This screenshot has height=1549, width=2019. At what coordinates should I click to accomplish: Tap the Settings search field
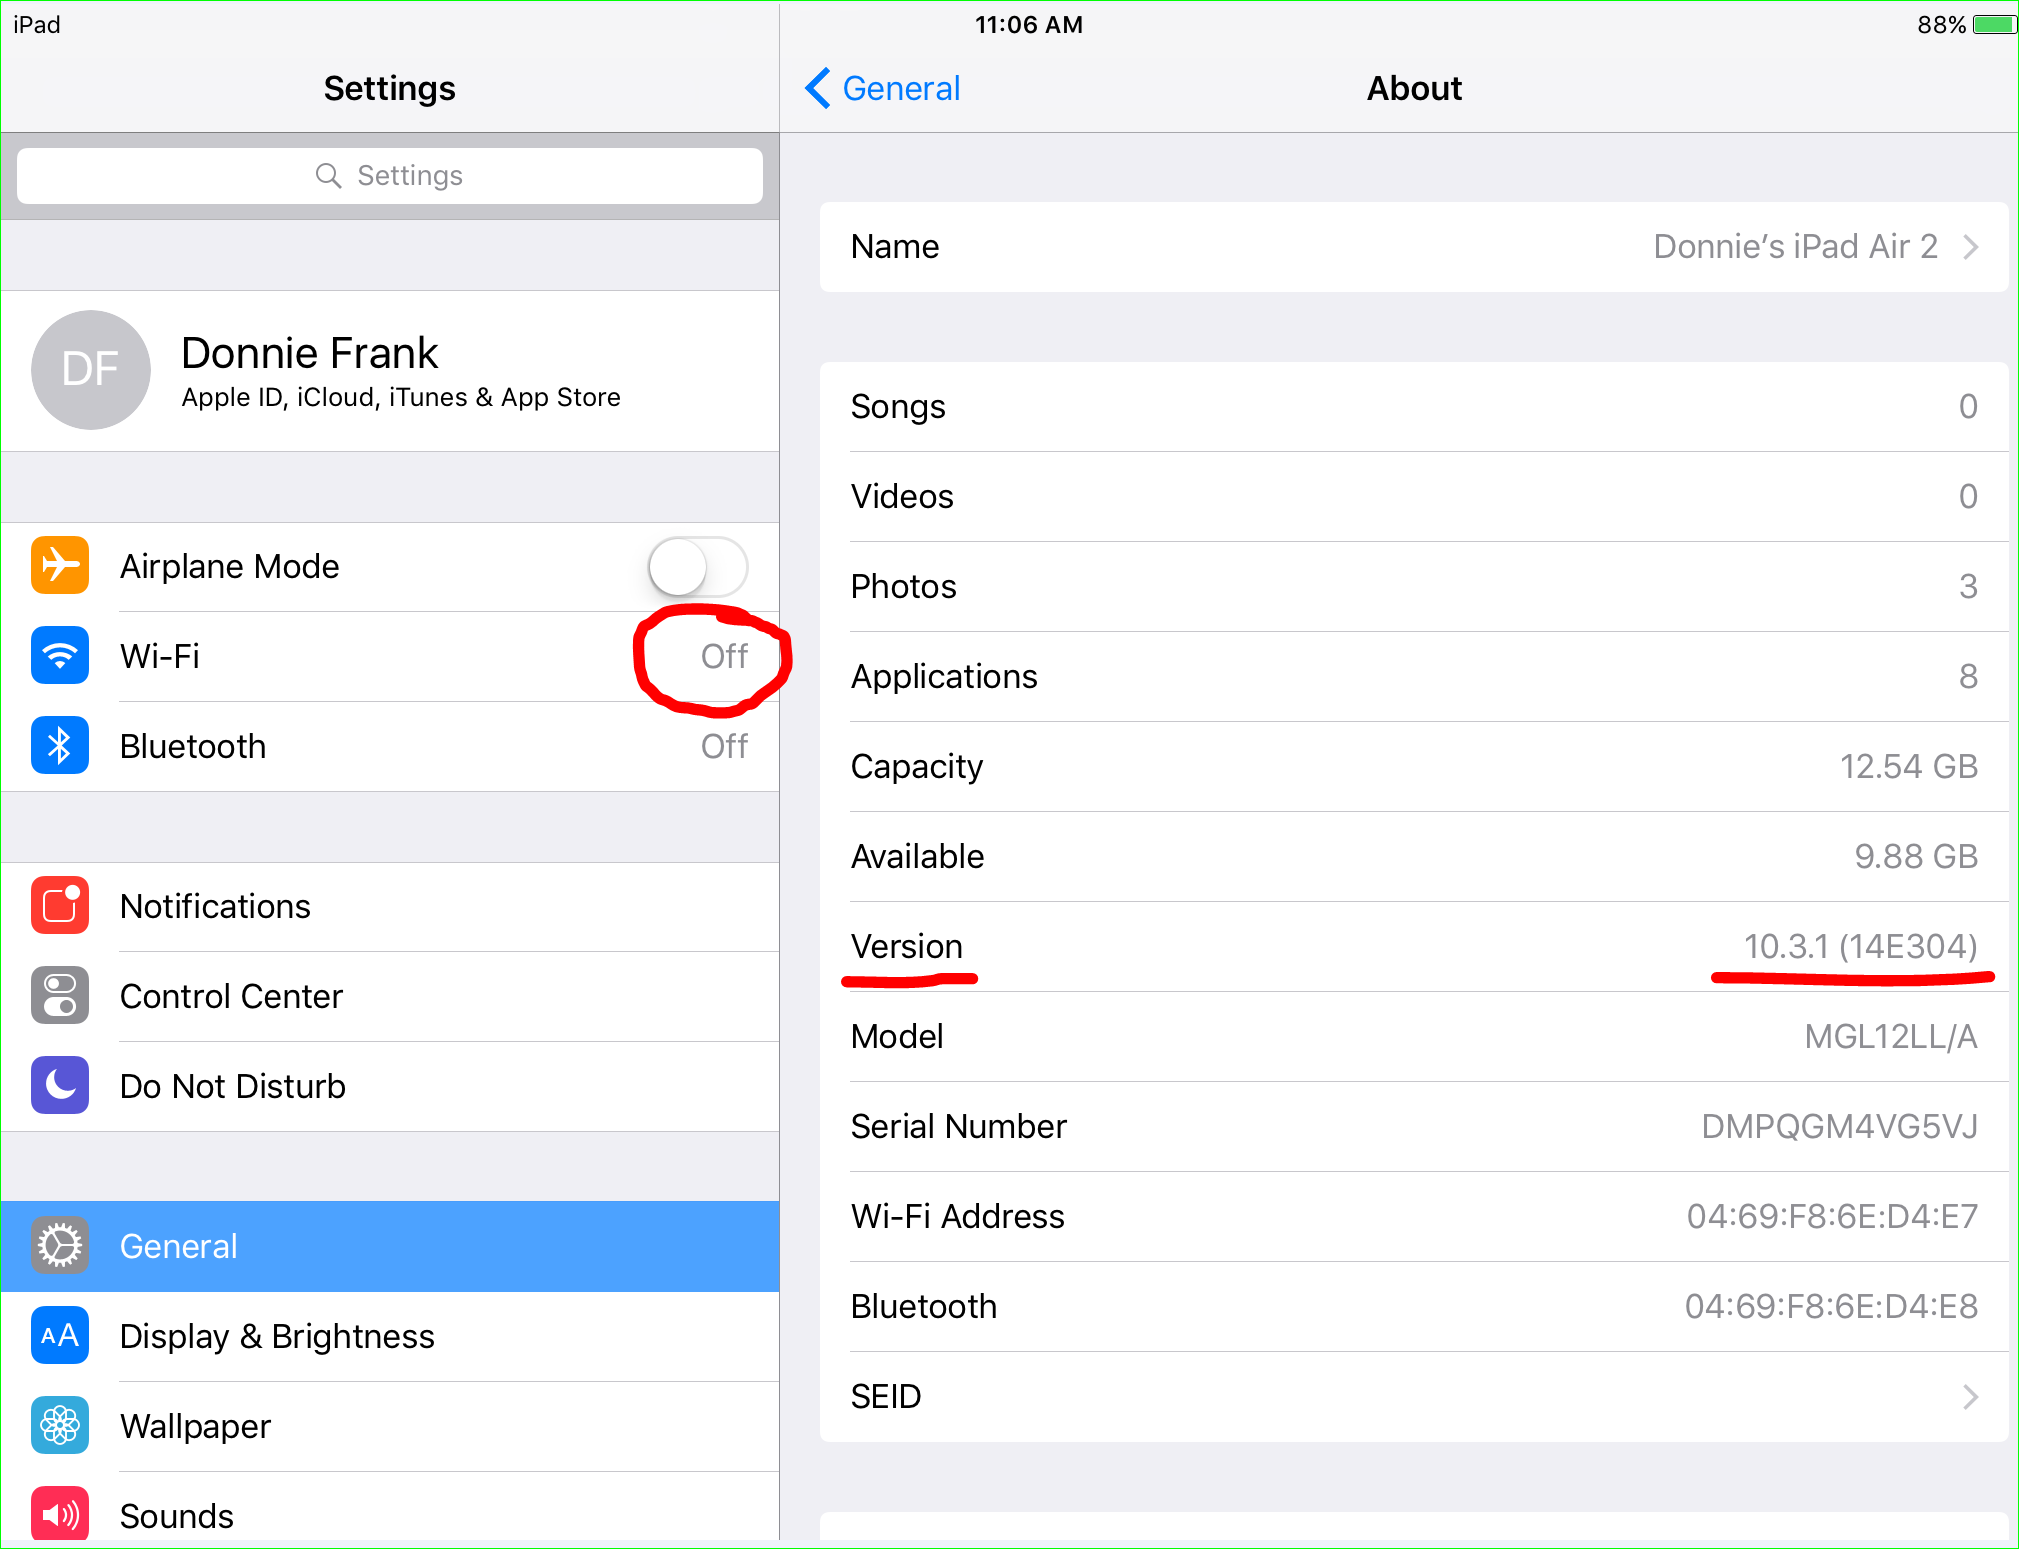(x=390, y=175)
